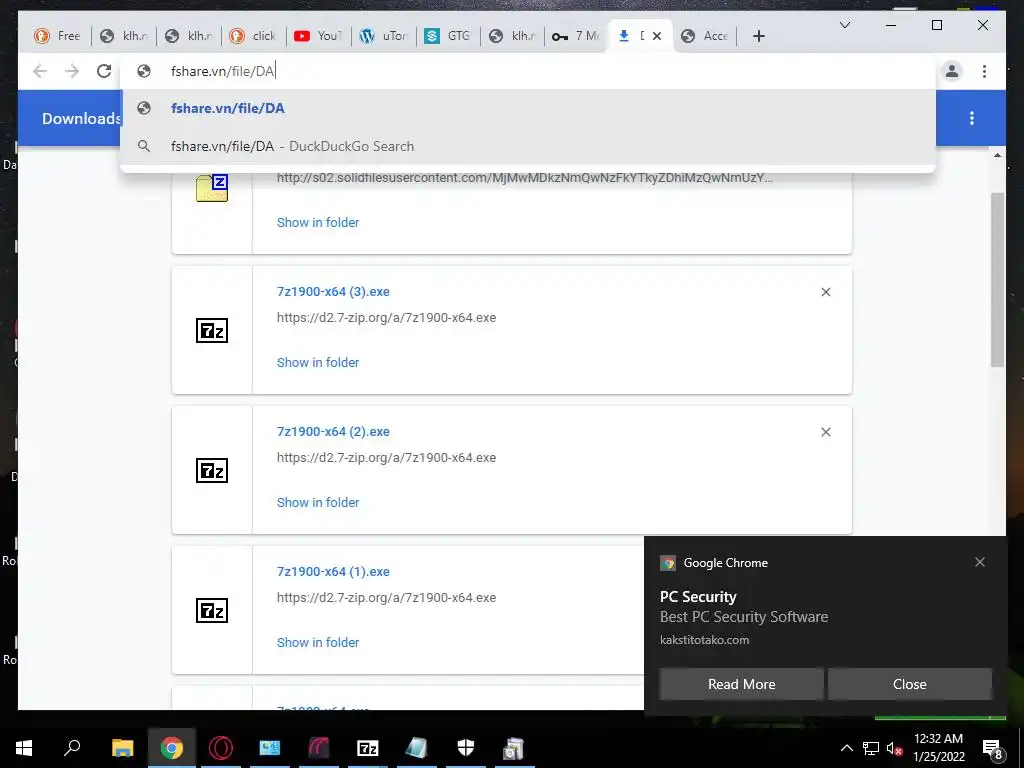Image resolution: width=1024 pixels, height=768 pixels.
Task: Click the muted volume tray icon
Action: [894, 748]
